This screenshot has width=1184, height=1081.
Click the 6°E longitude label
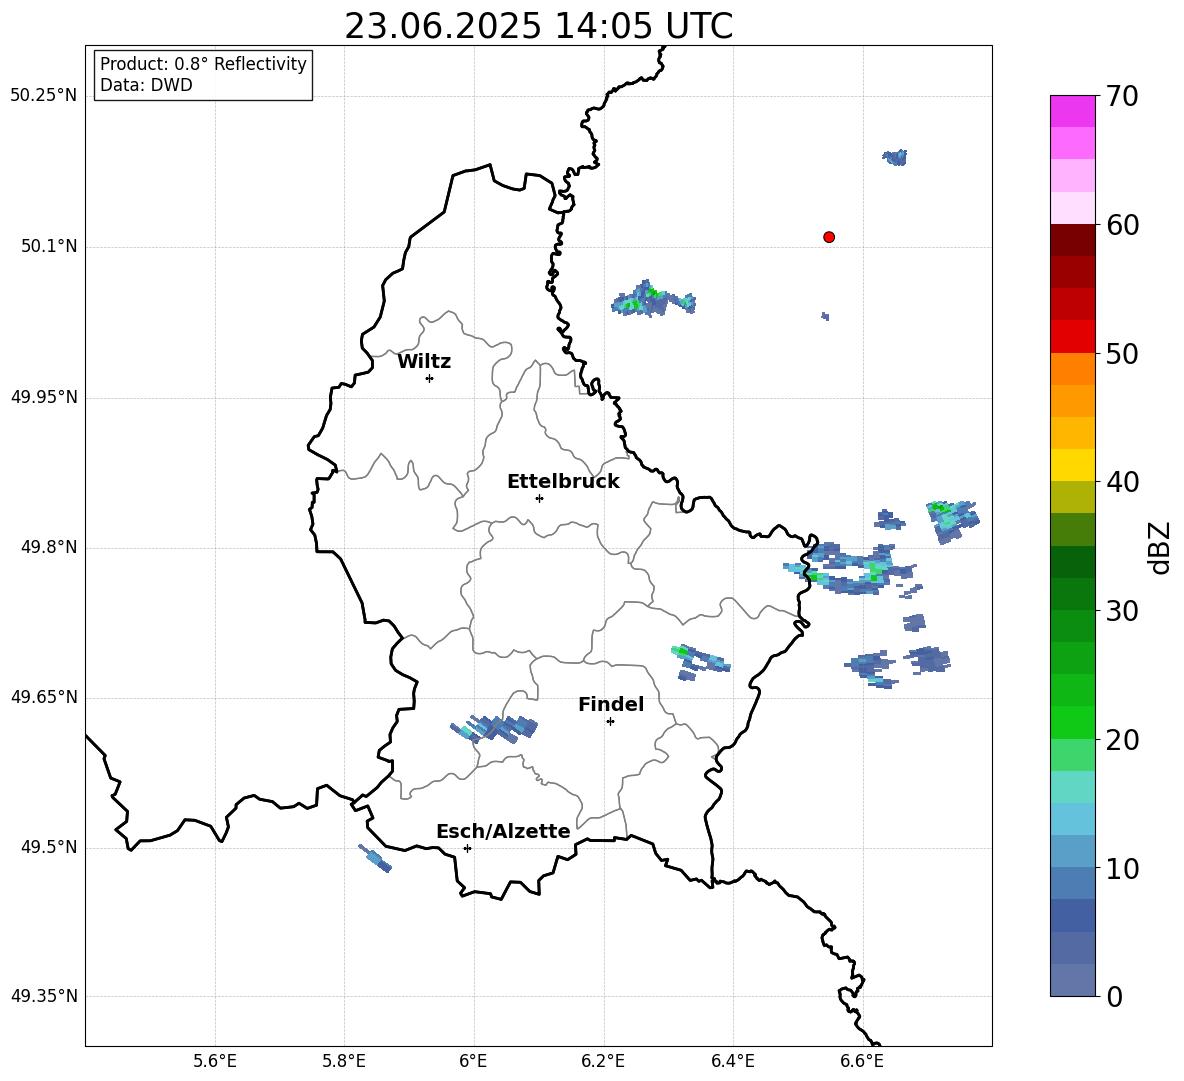[473, 1062]
